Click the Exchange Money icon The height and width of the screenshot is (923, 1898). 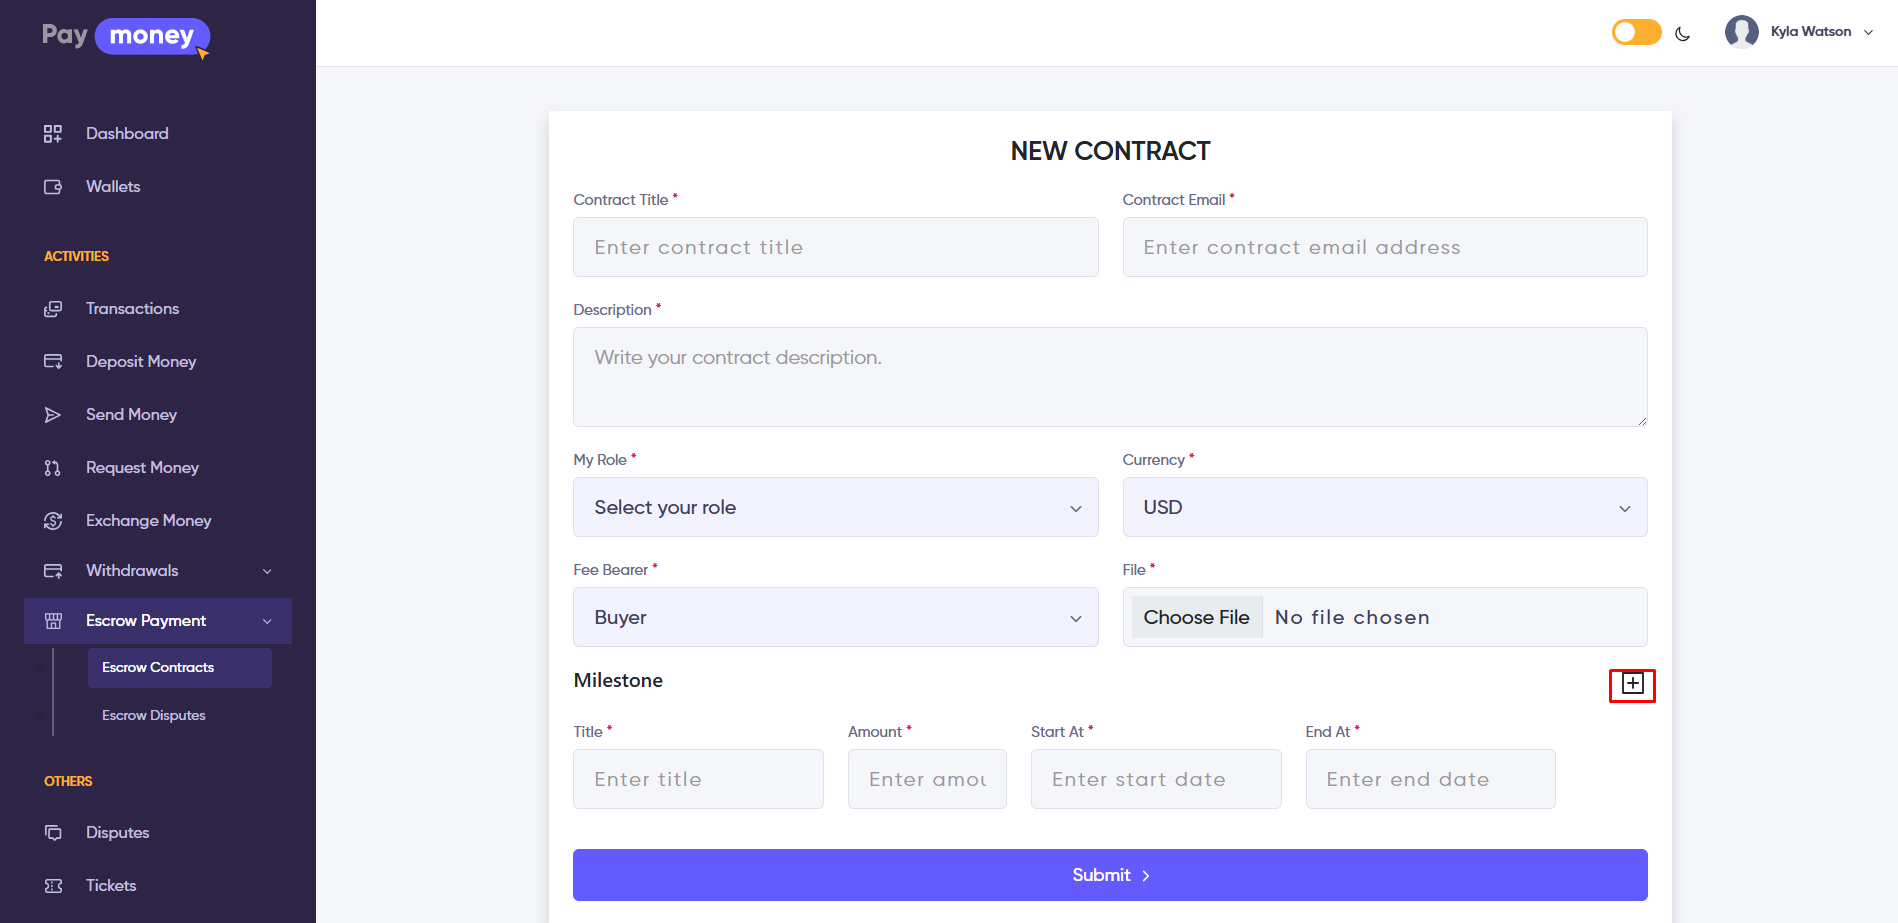click(53, 521)
